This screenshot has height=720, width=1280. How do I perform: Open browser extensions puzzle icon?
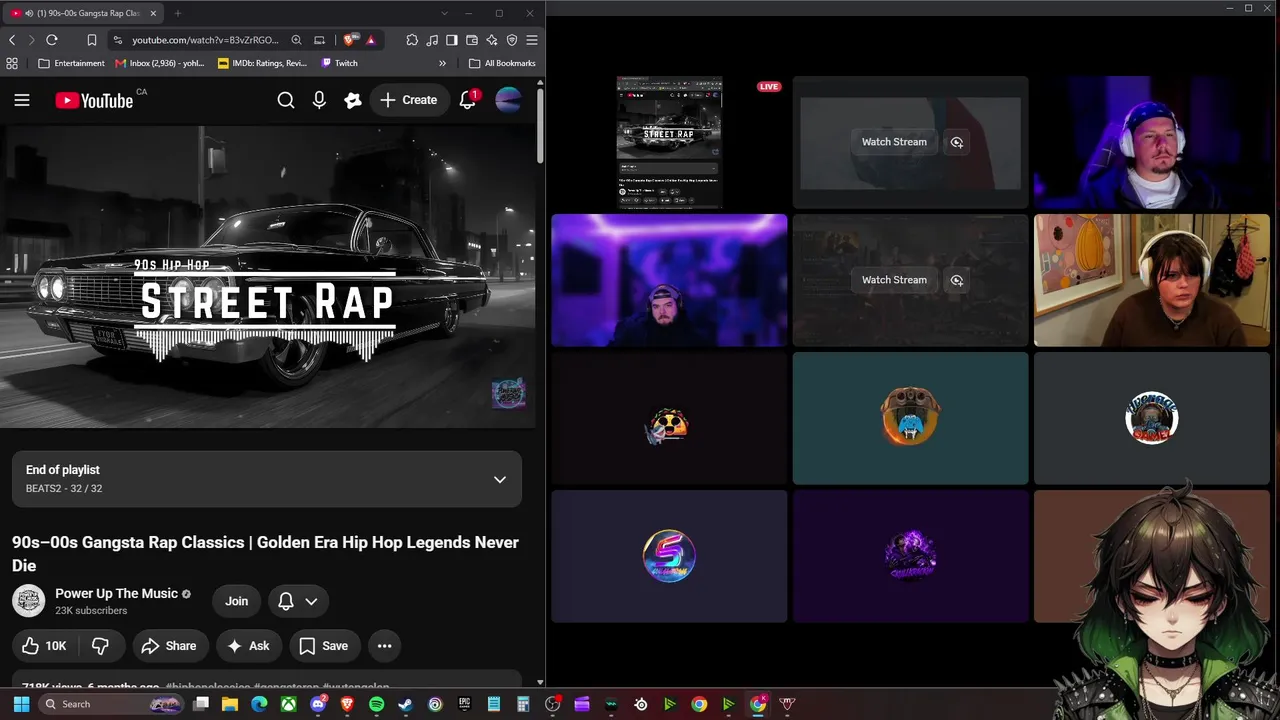[x=412, y=40]
